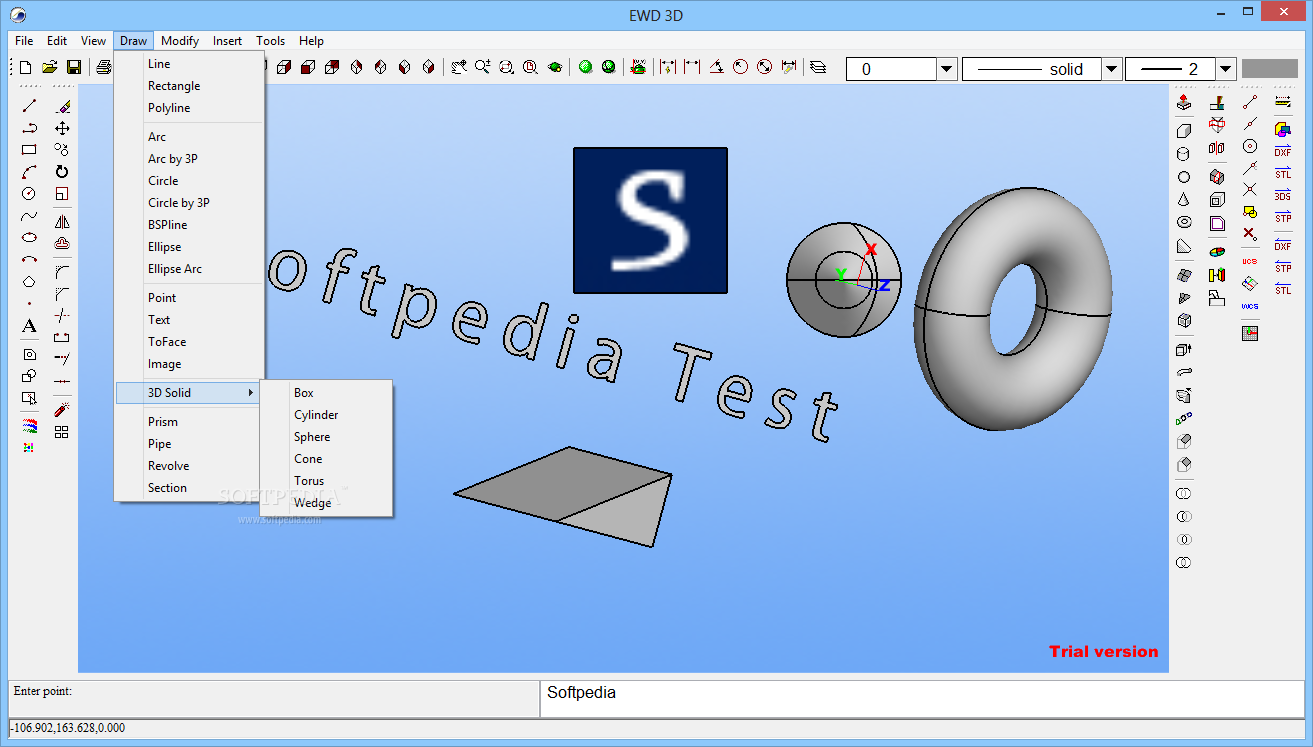Choose Section from the Draw menu
The height and width of the screenshot is (747, 1313).
pyautogui.click(x=167, y=488)
